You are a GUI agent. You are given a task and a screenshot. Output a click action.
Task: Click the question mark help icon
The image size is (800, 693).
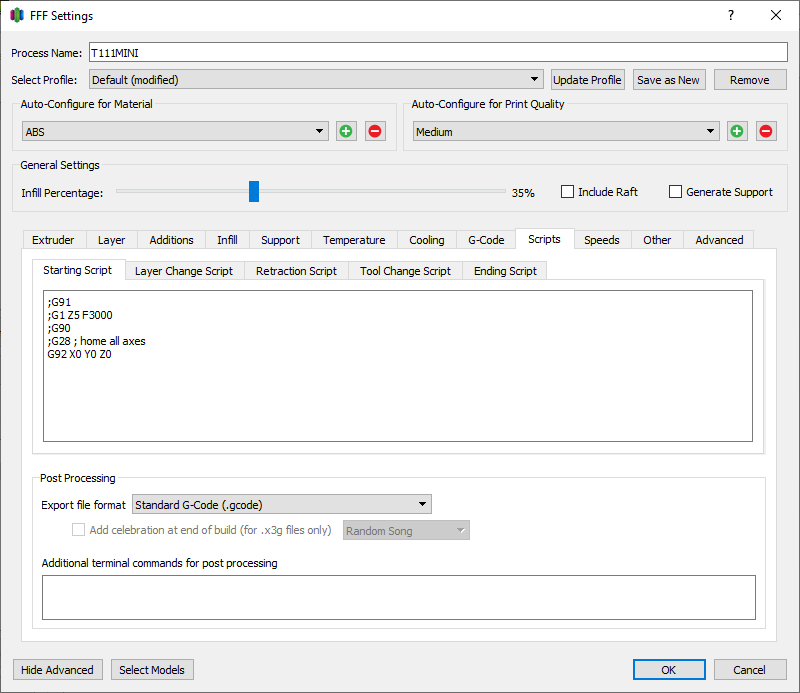coord(731,15)
